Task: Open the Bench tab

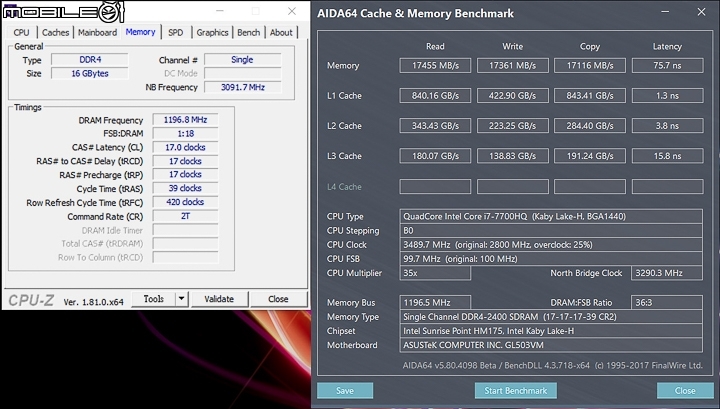Action: point(248,33)
